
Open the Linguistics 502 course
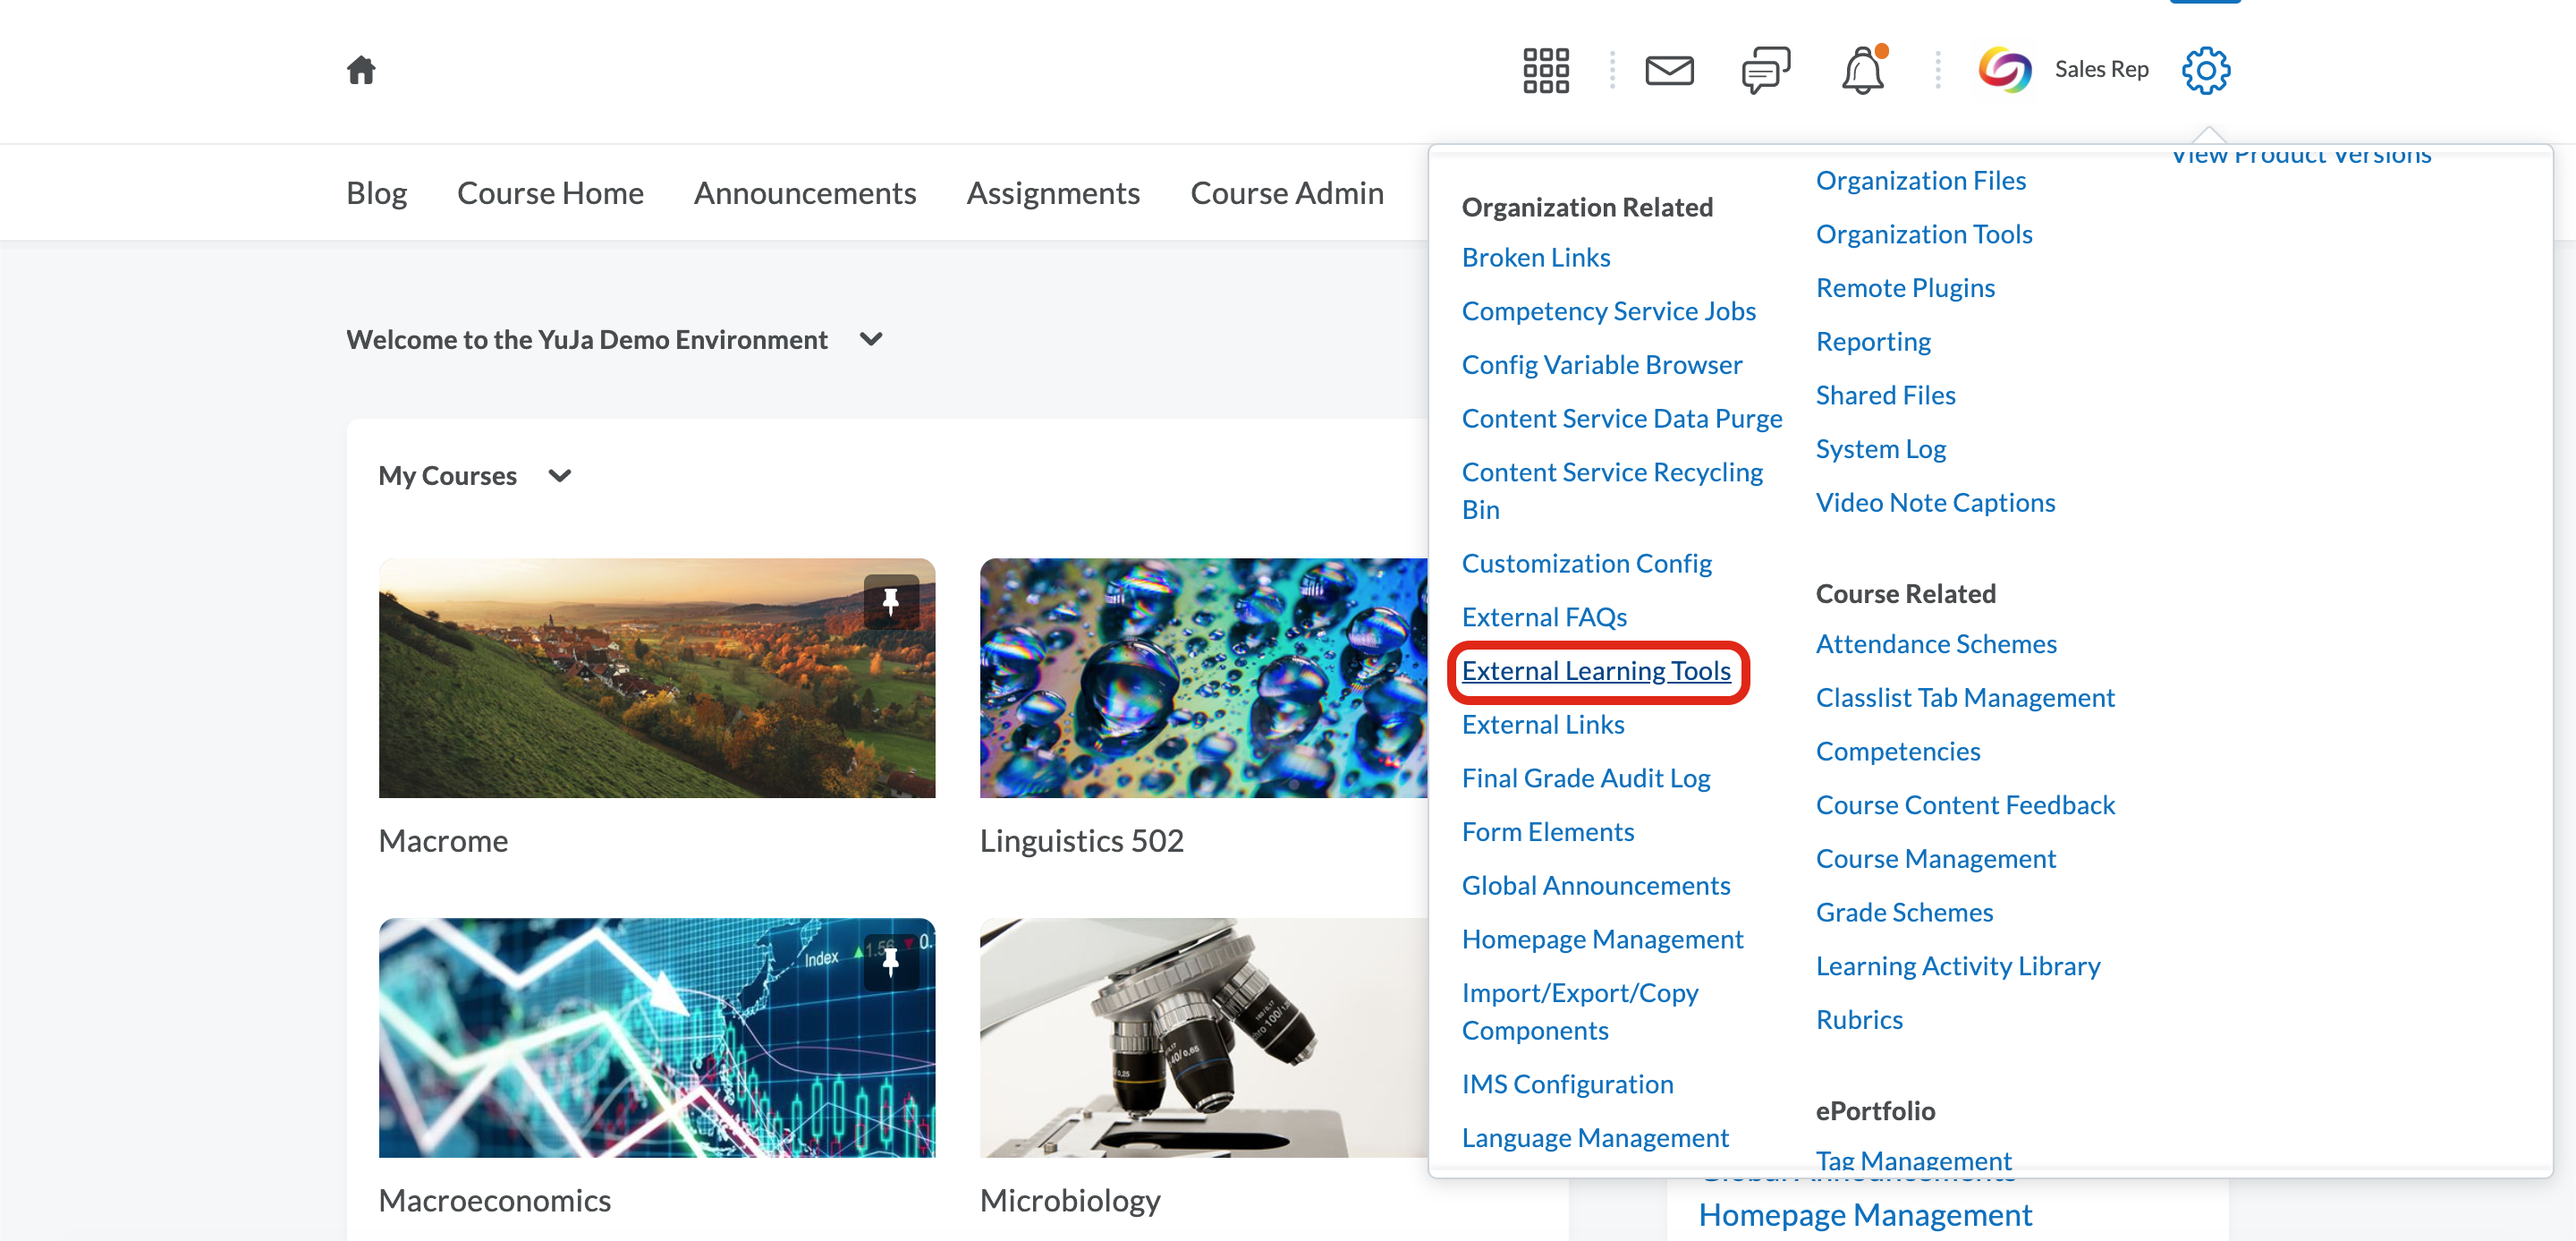click(1203, 679)
